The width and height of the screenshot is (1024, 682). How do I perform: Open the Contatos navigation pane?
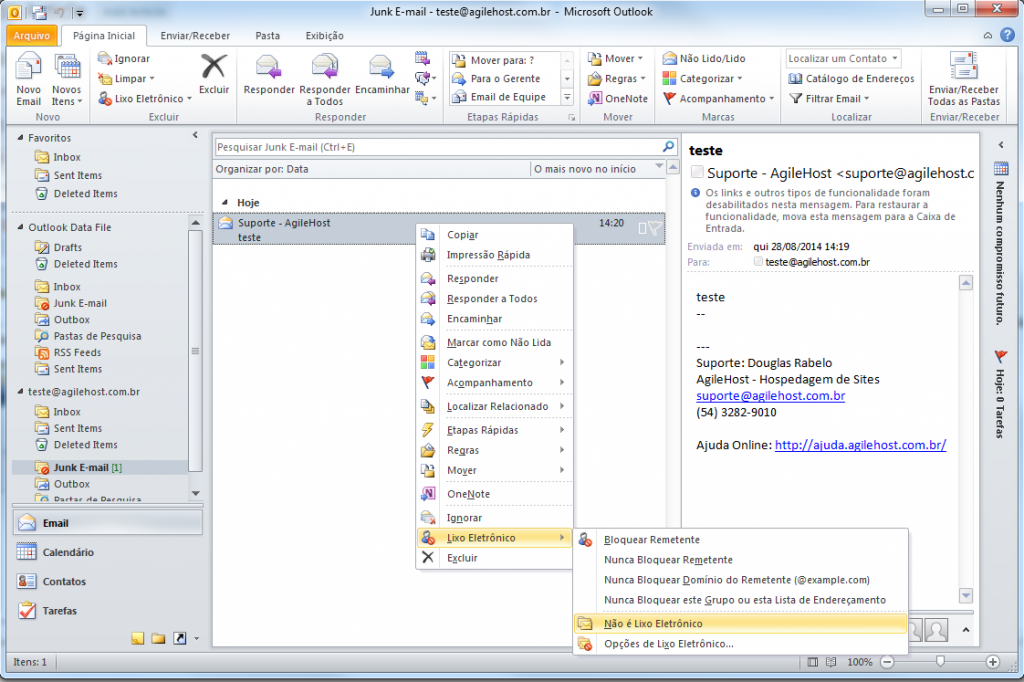tap(108, 581)
